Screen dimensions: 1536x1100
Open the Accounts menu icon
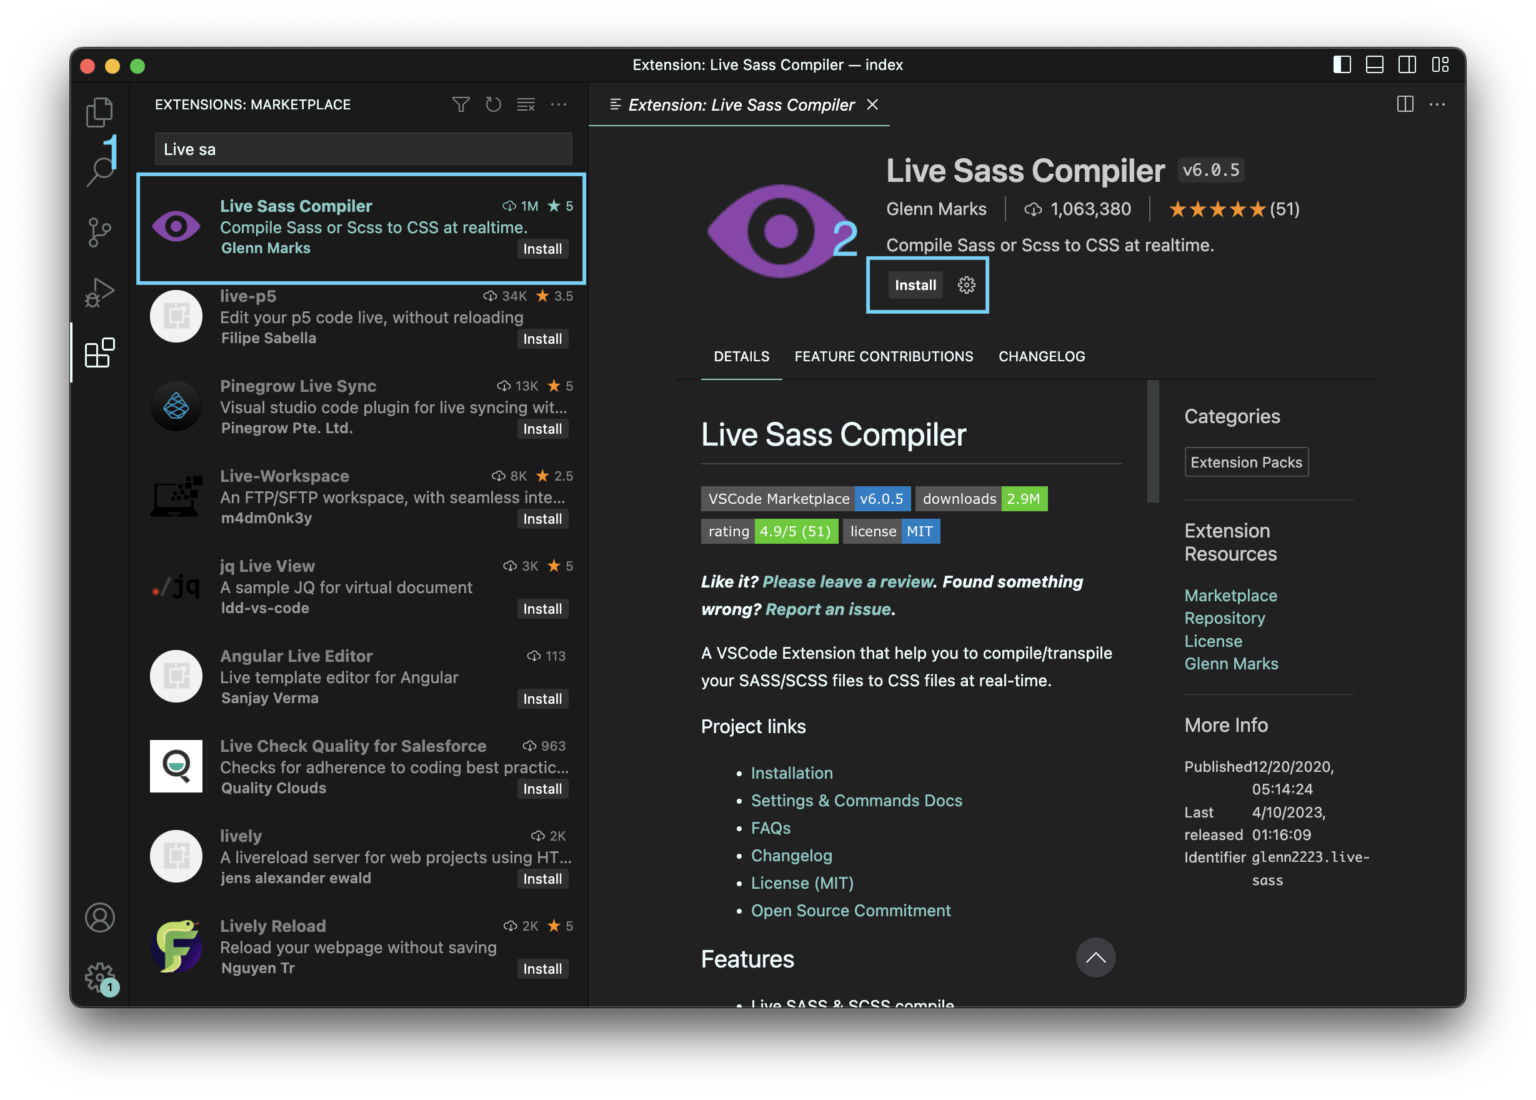(100, 917)
